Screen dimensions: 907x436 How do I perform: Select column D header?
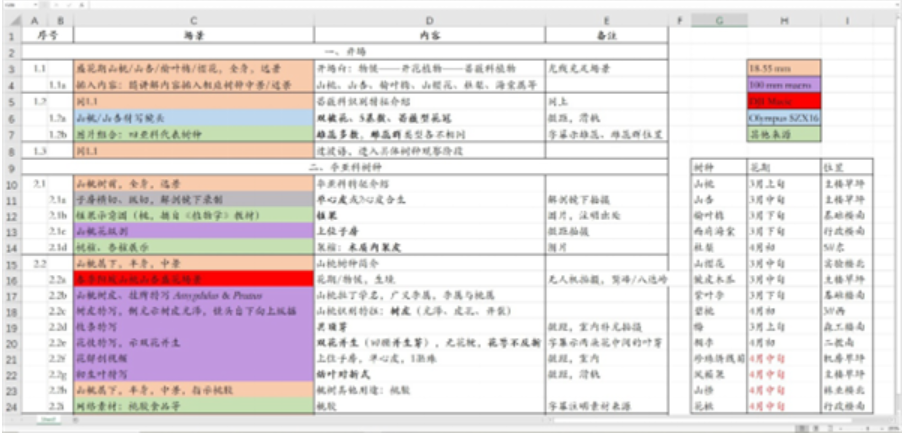[x=430, y=21]
